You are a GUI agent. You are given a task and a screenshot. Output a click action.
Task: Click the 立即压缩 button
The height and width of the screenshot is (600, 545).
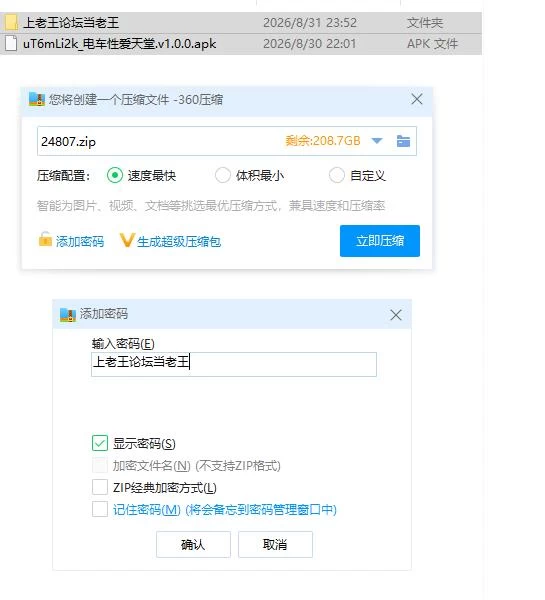pyautogui.click(x=380, y=241)
